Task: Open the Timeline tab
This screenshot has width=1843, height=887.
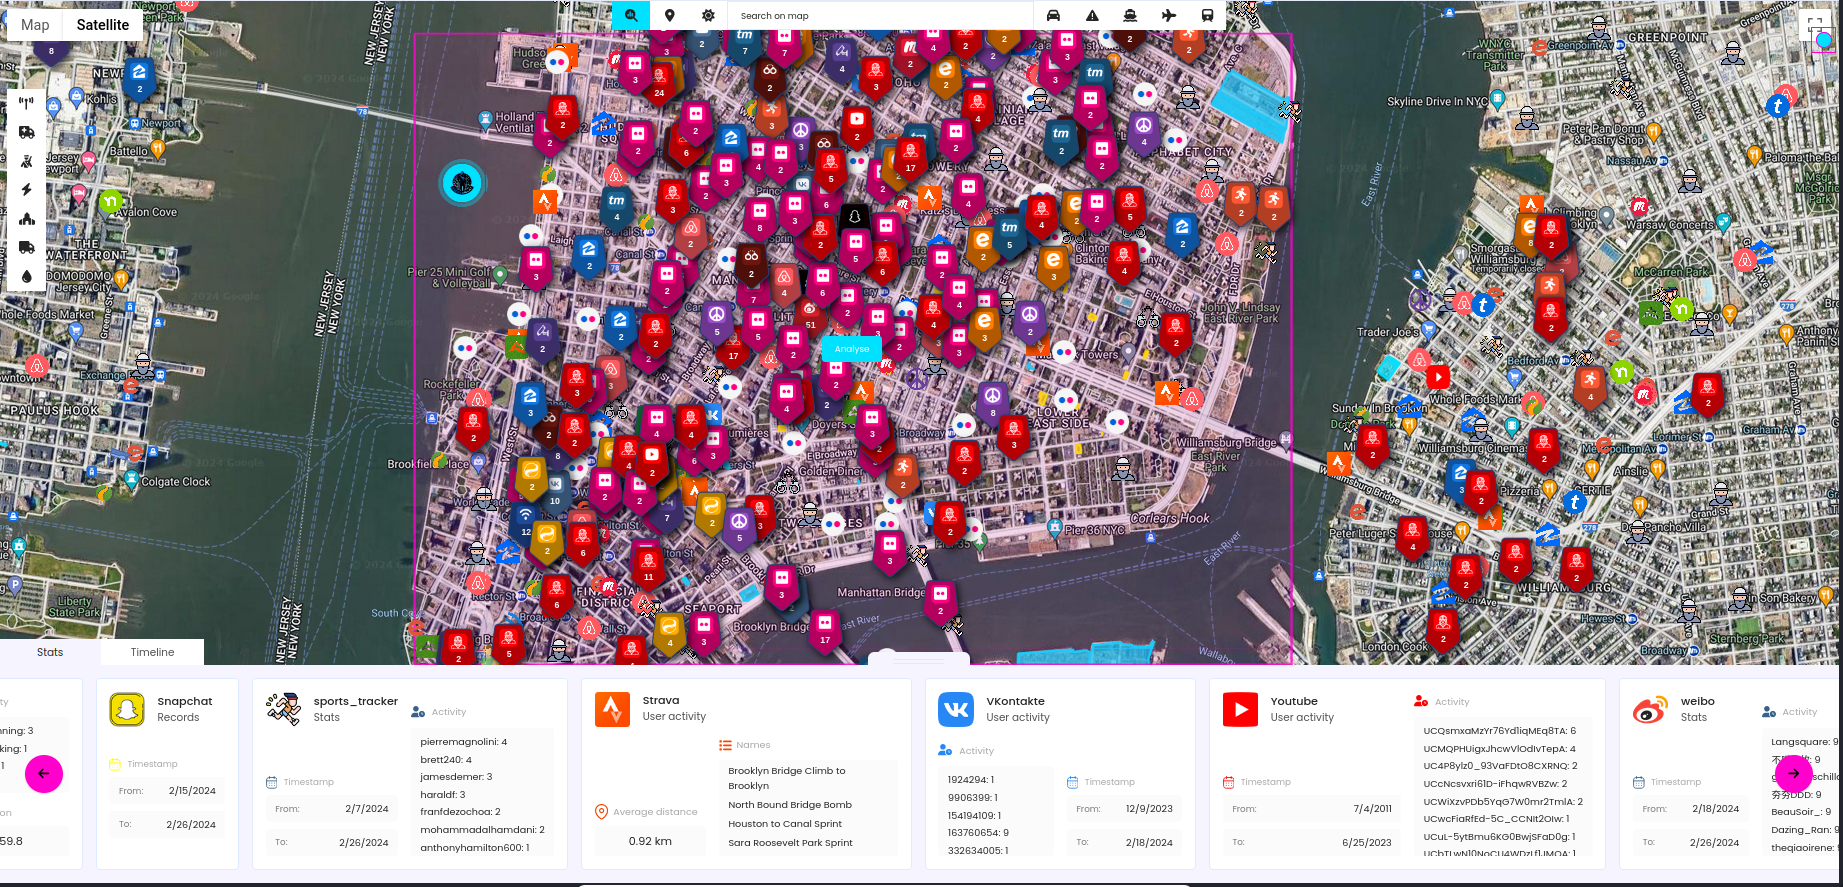Action: 152,652
